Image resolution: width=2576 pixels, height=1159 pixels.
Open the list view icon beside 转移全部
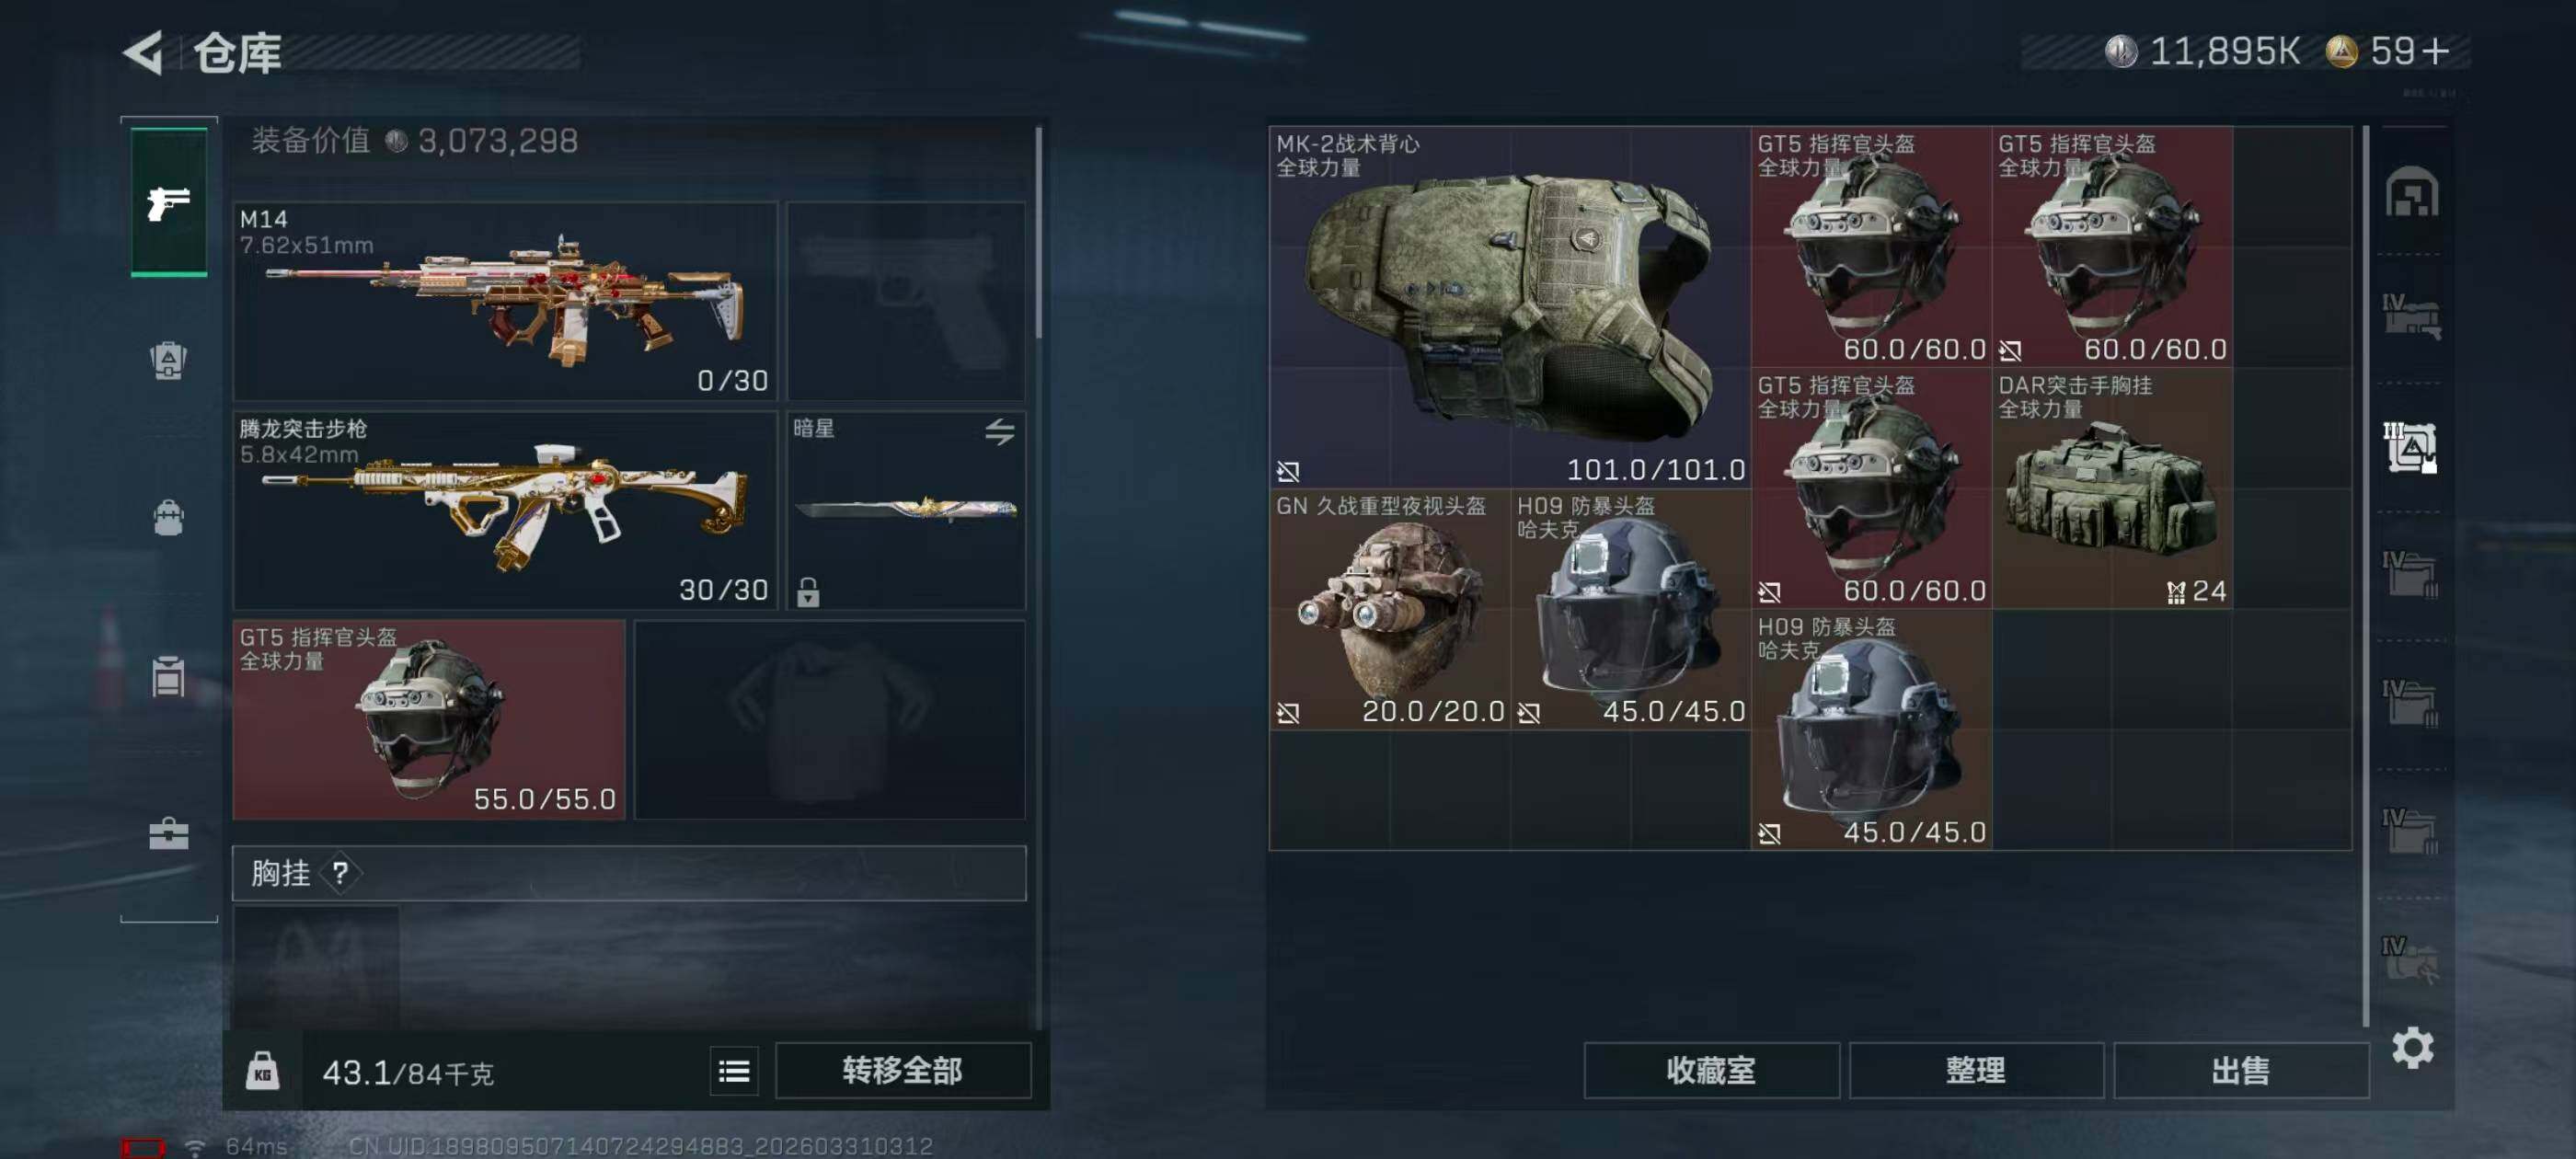(734, 1072)
